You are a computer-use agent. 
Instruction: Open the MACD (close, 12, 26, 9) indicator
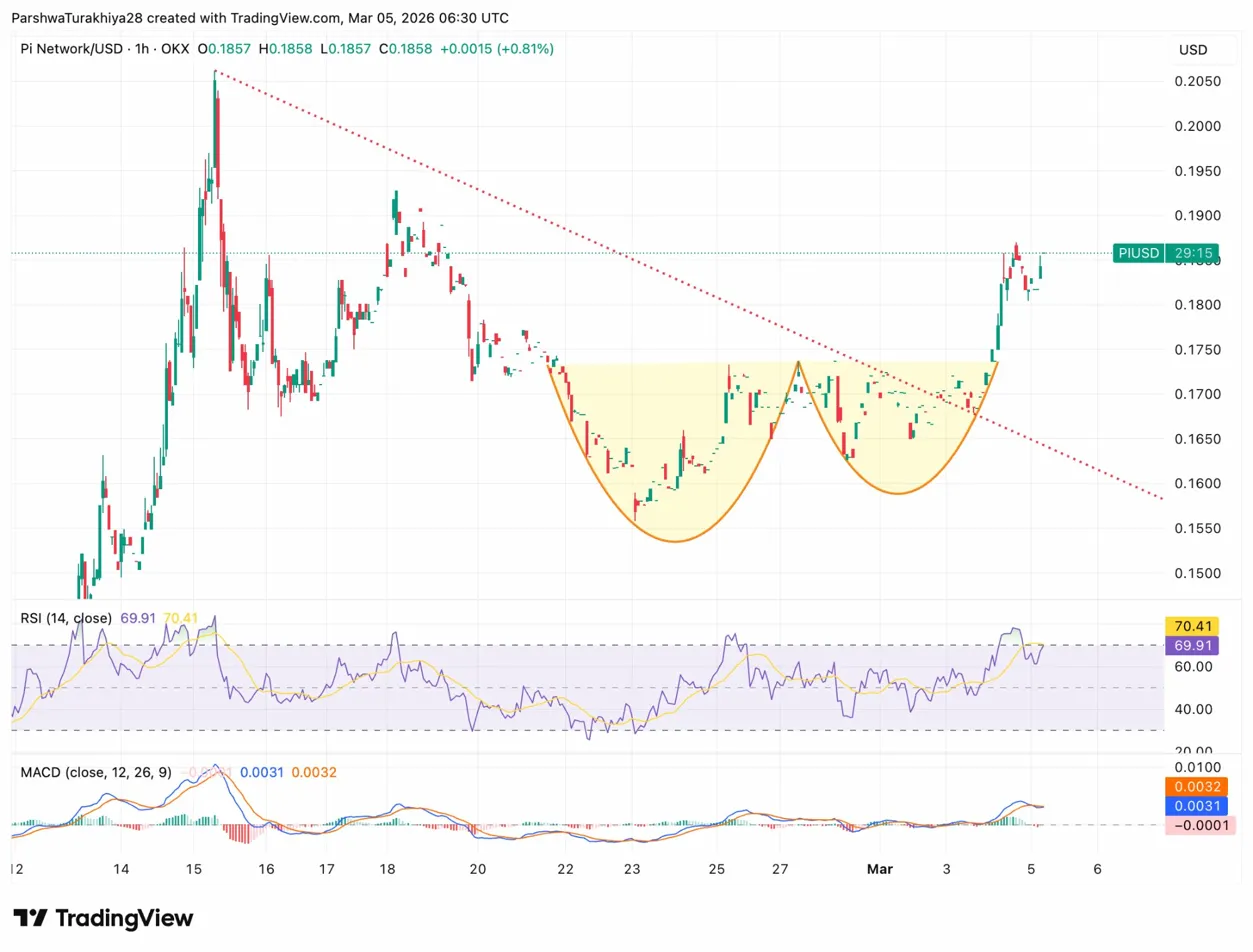pyautogui.click(x=95, y=772)
